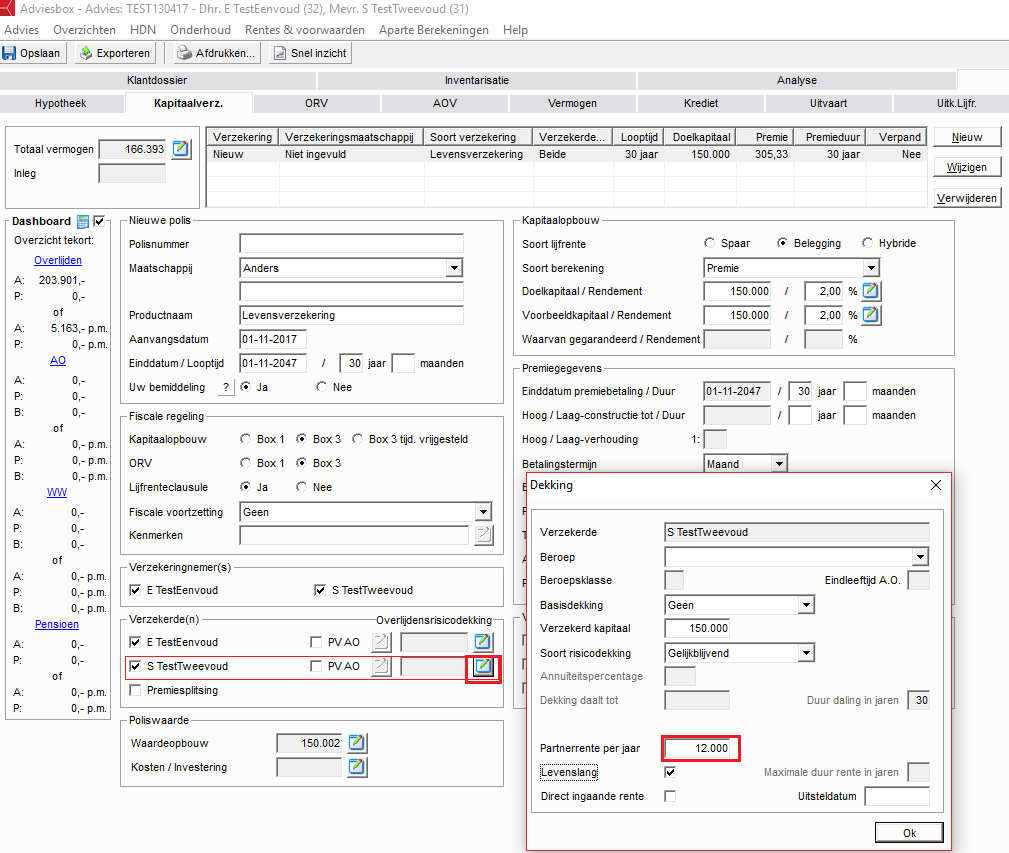Select Nee for Uw bemiddeling
The image size is (1009, 853).
tap(322, 387)
